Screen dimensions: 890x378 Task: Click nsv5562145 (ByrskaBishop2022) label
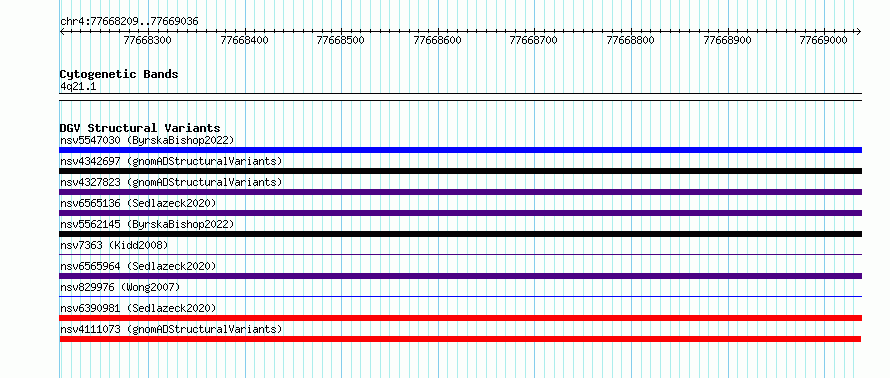tap(147, 224)
